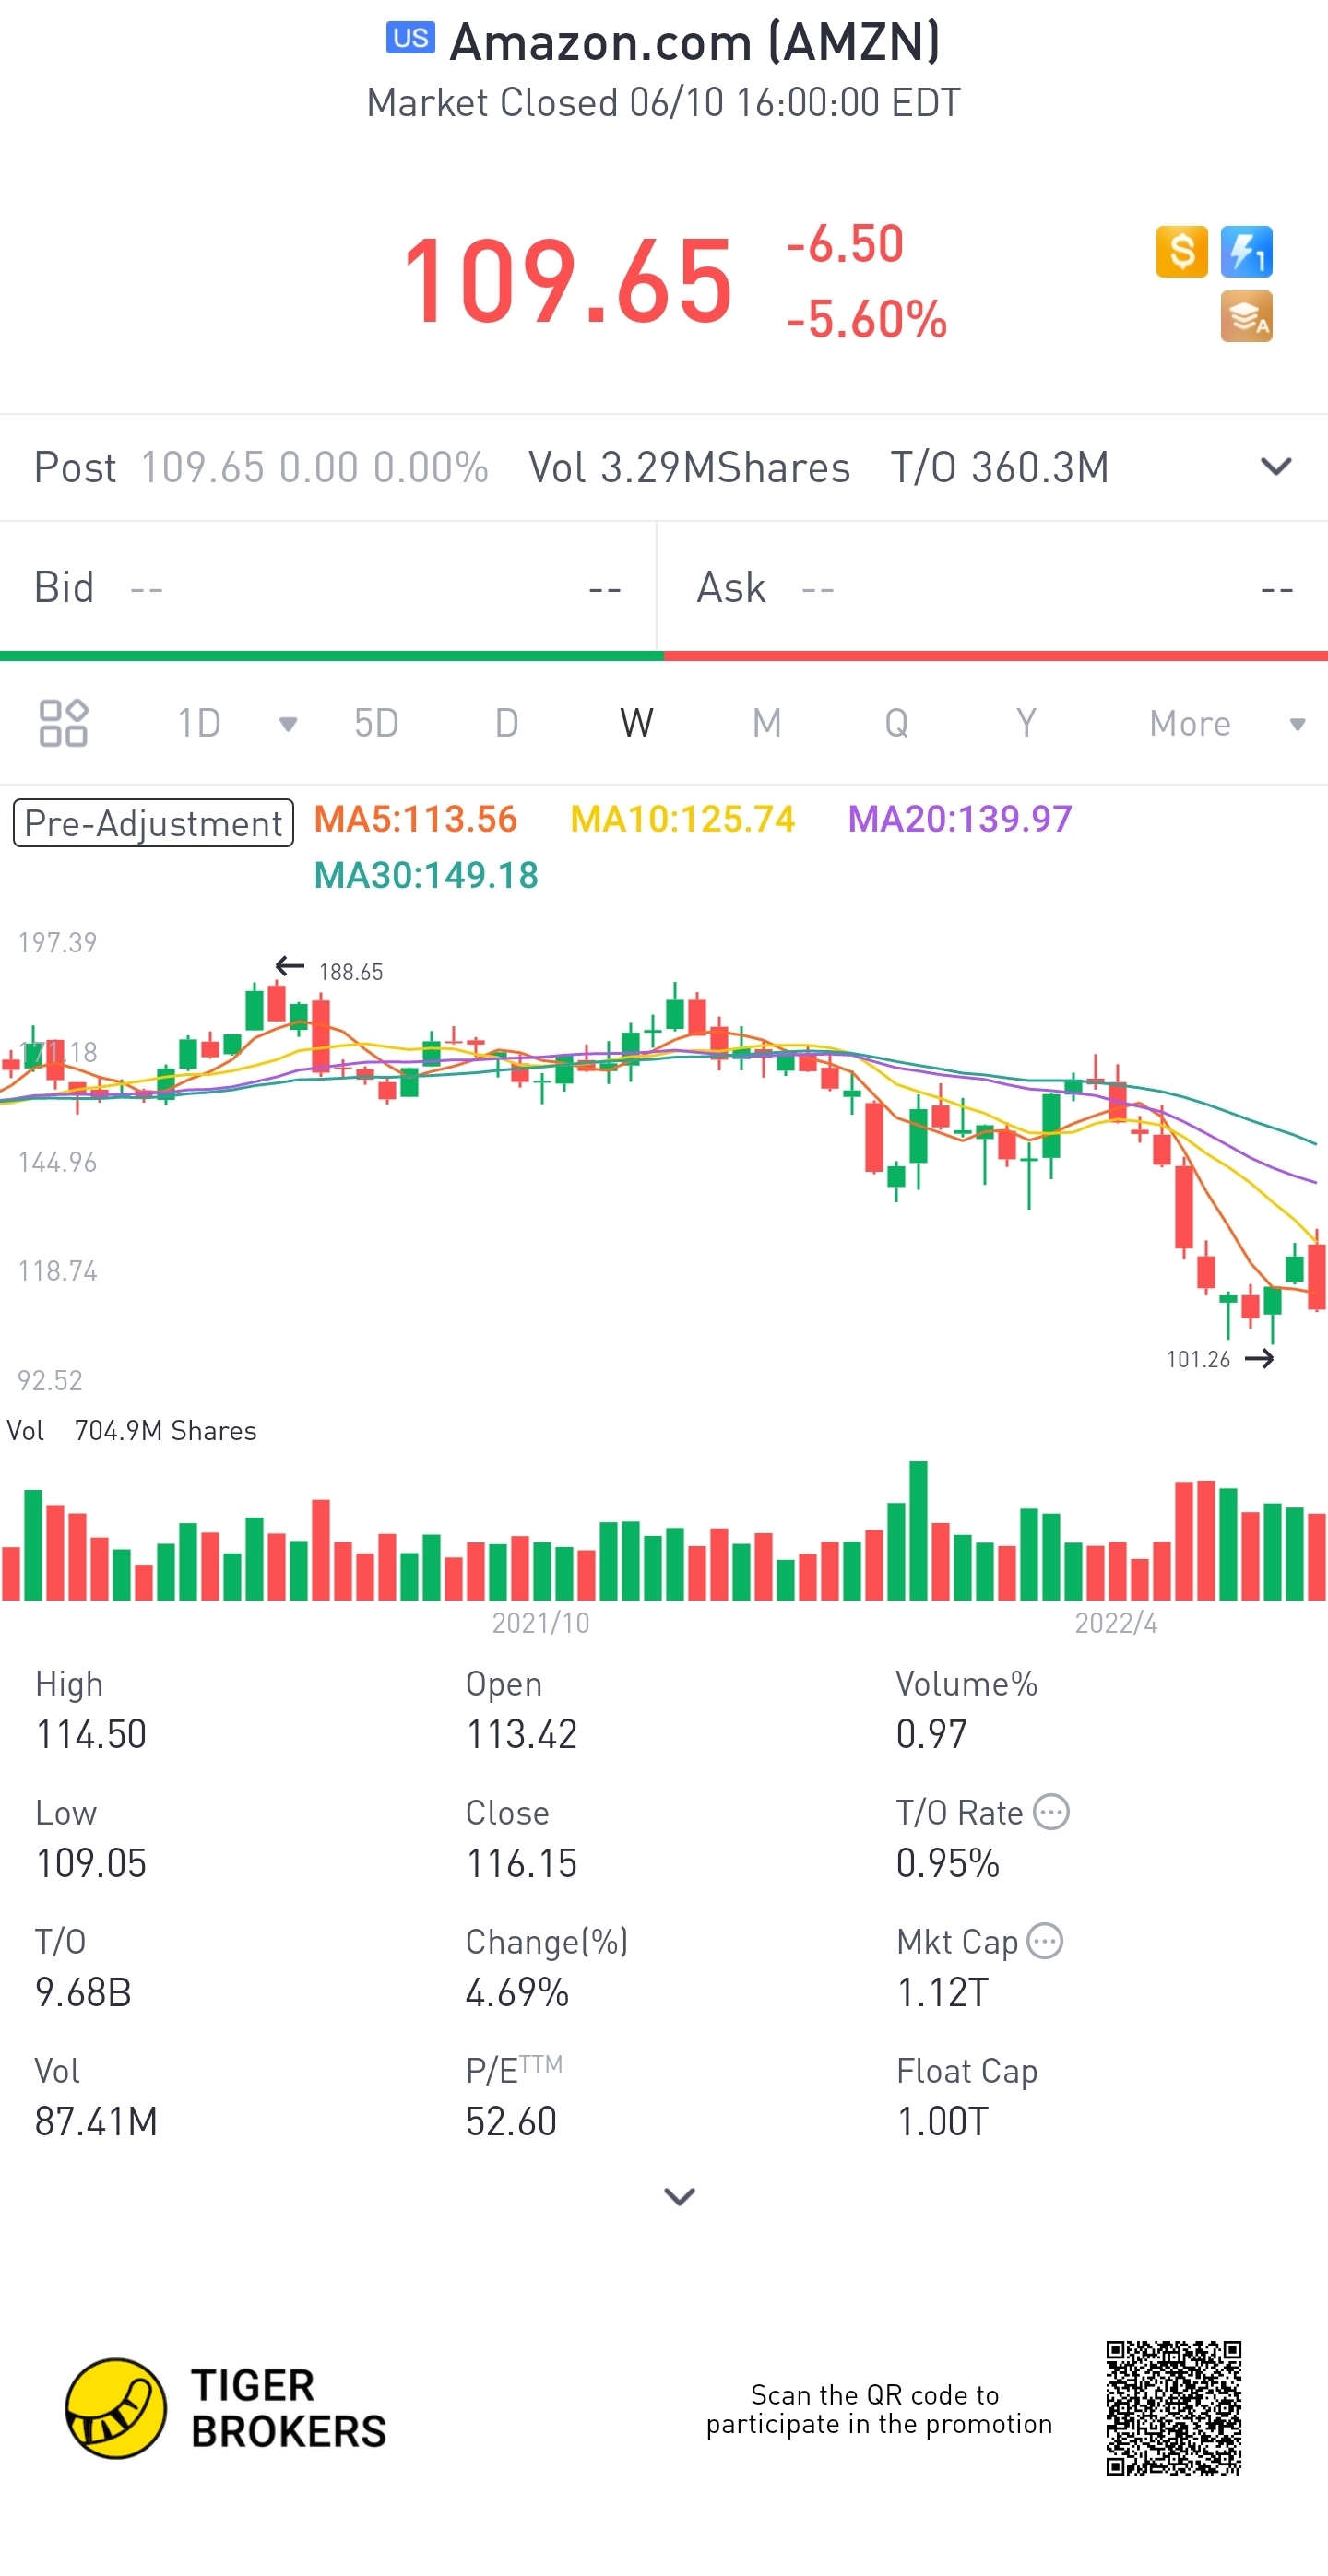Select the M monthly chart tab
The image size is (1328, 2576).
pos(767,723)
